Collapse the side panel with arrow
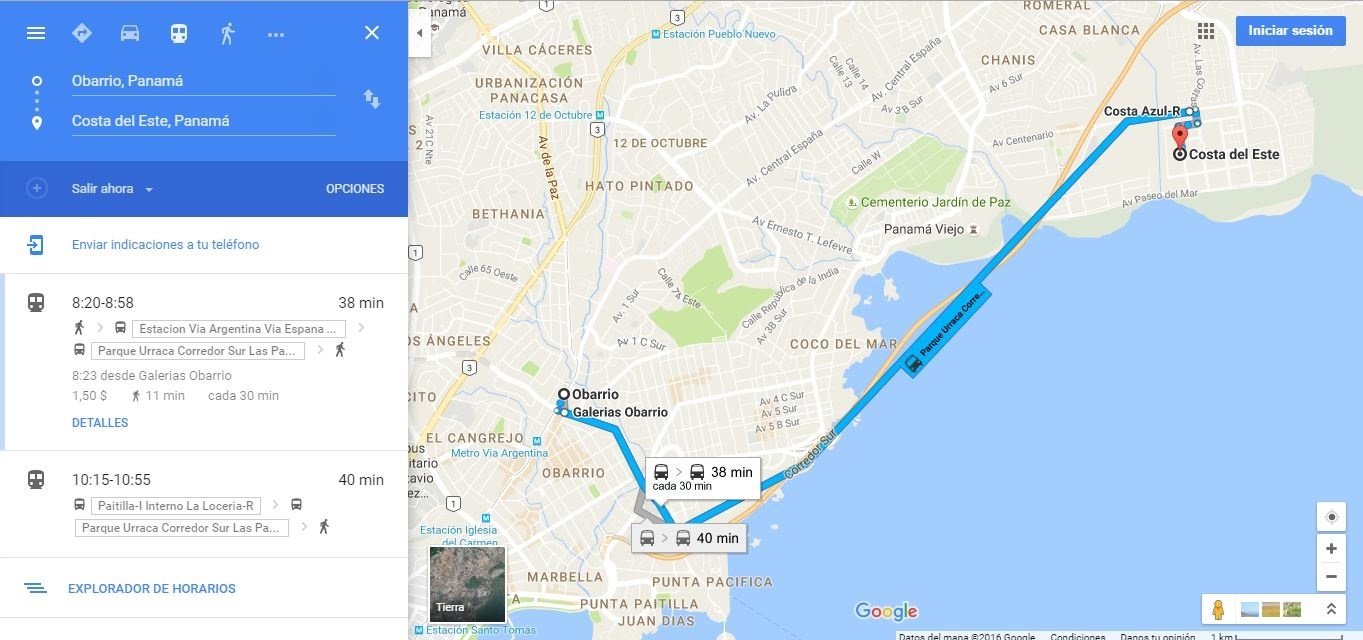 click(419, 33)
